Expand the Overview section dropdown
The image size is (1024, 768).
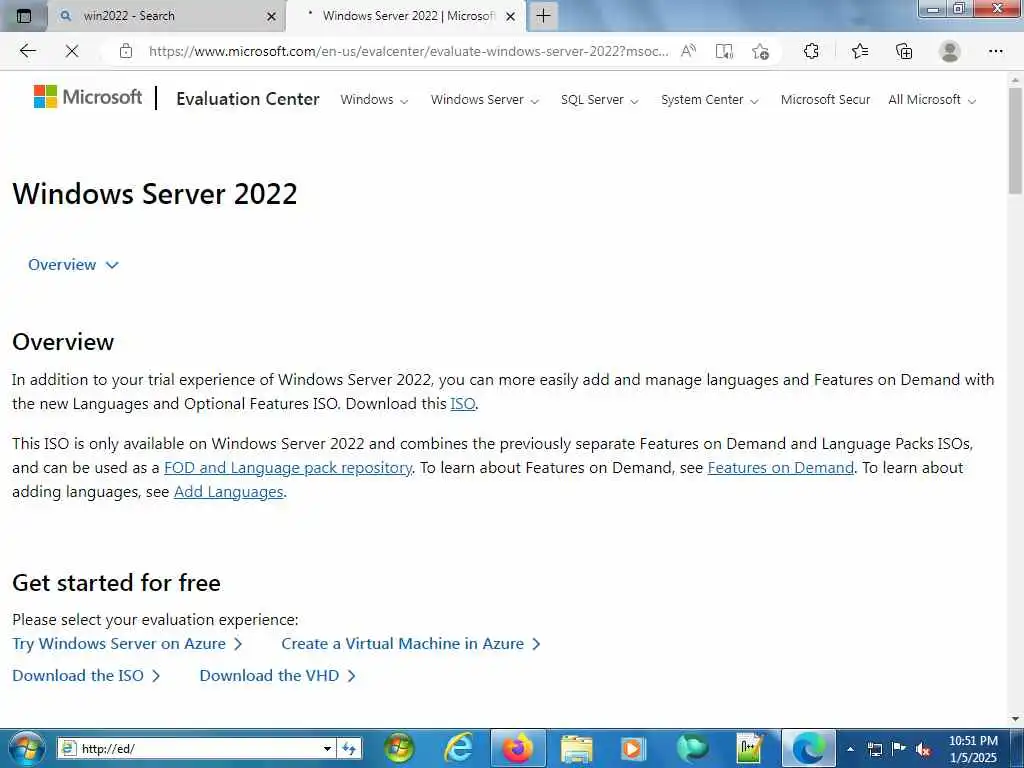pyautogui.click(x=73, y=264)
